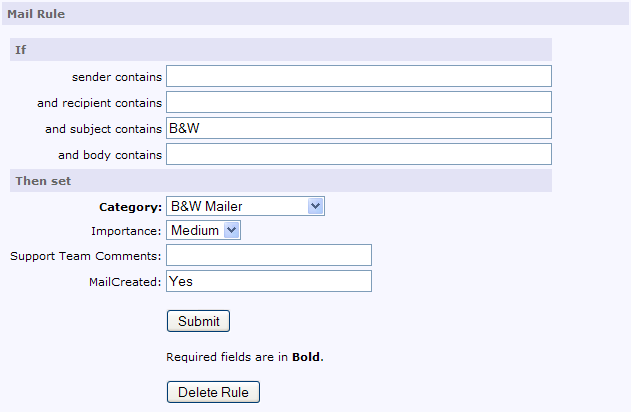Viewport: 631px width, 412px height.
Task: Select the subject contains field with B&W
Action: point(359,128)
